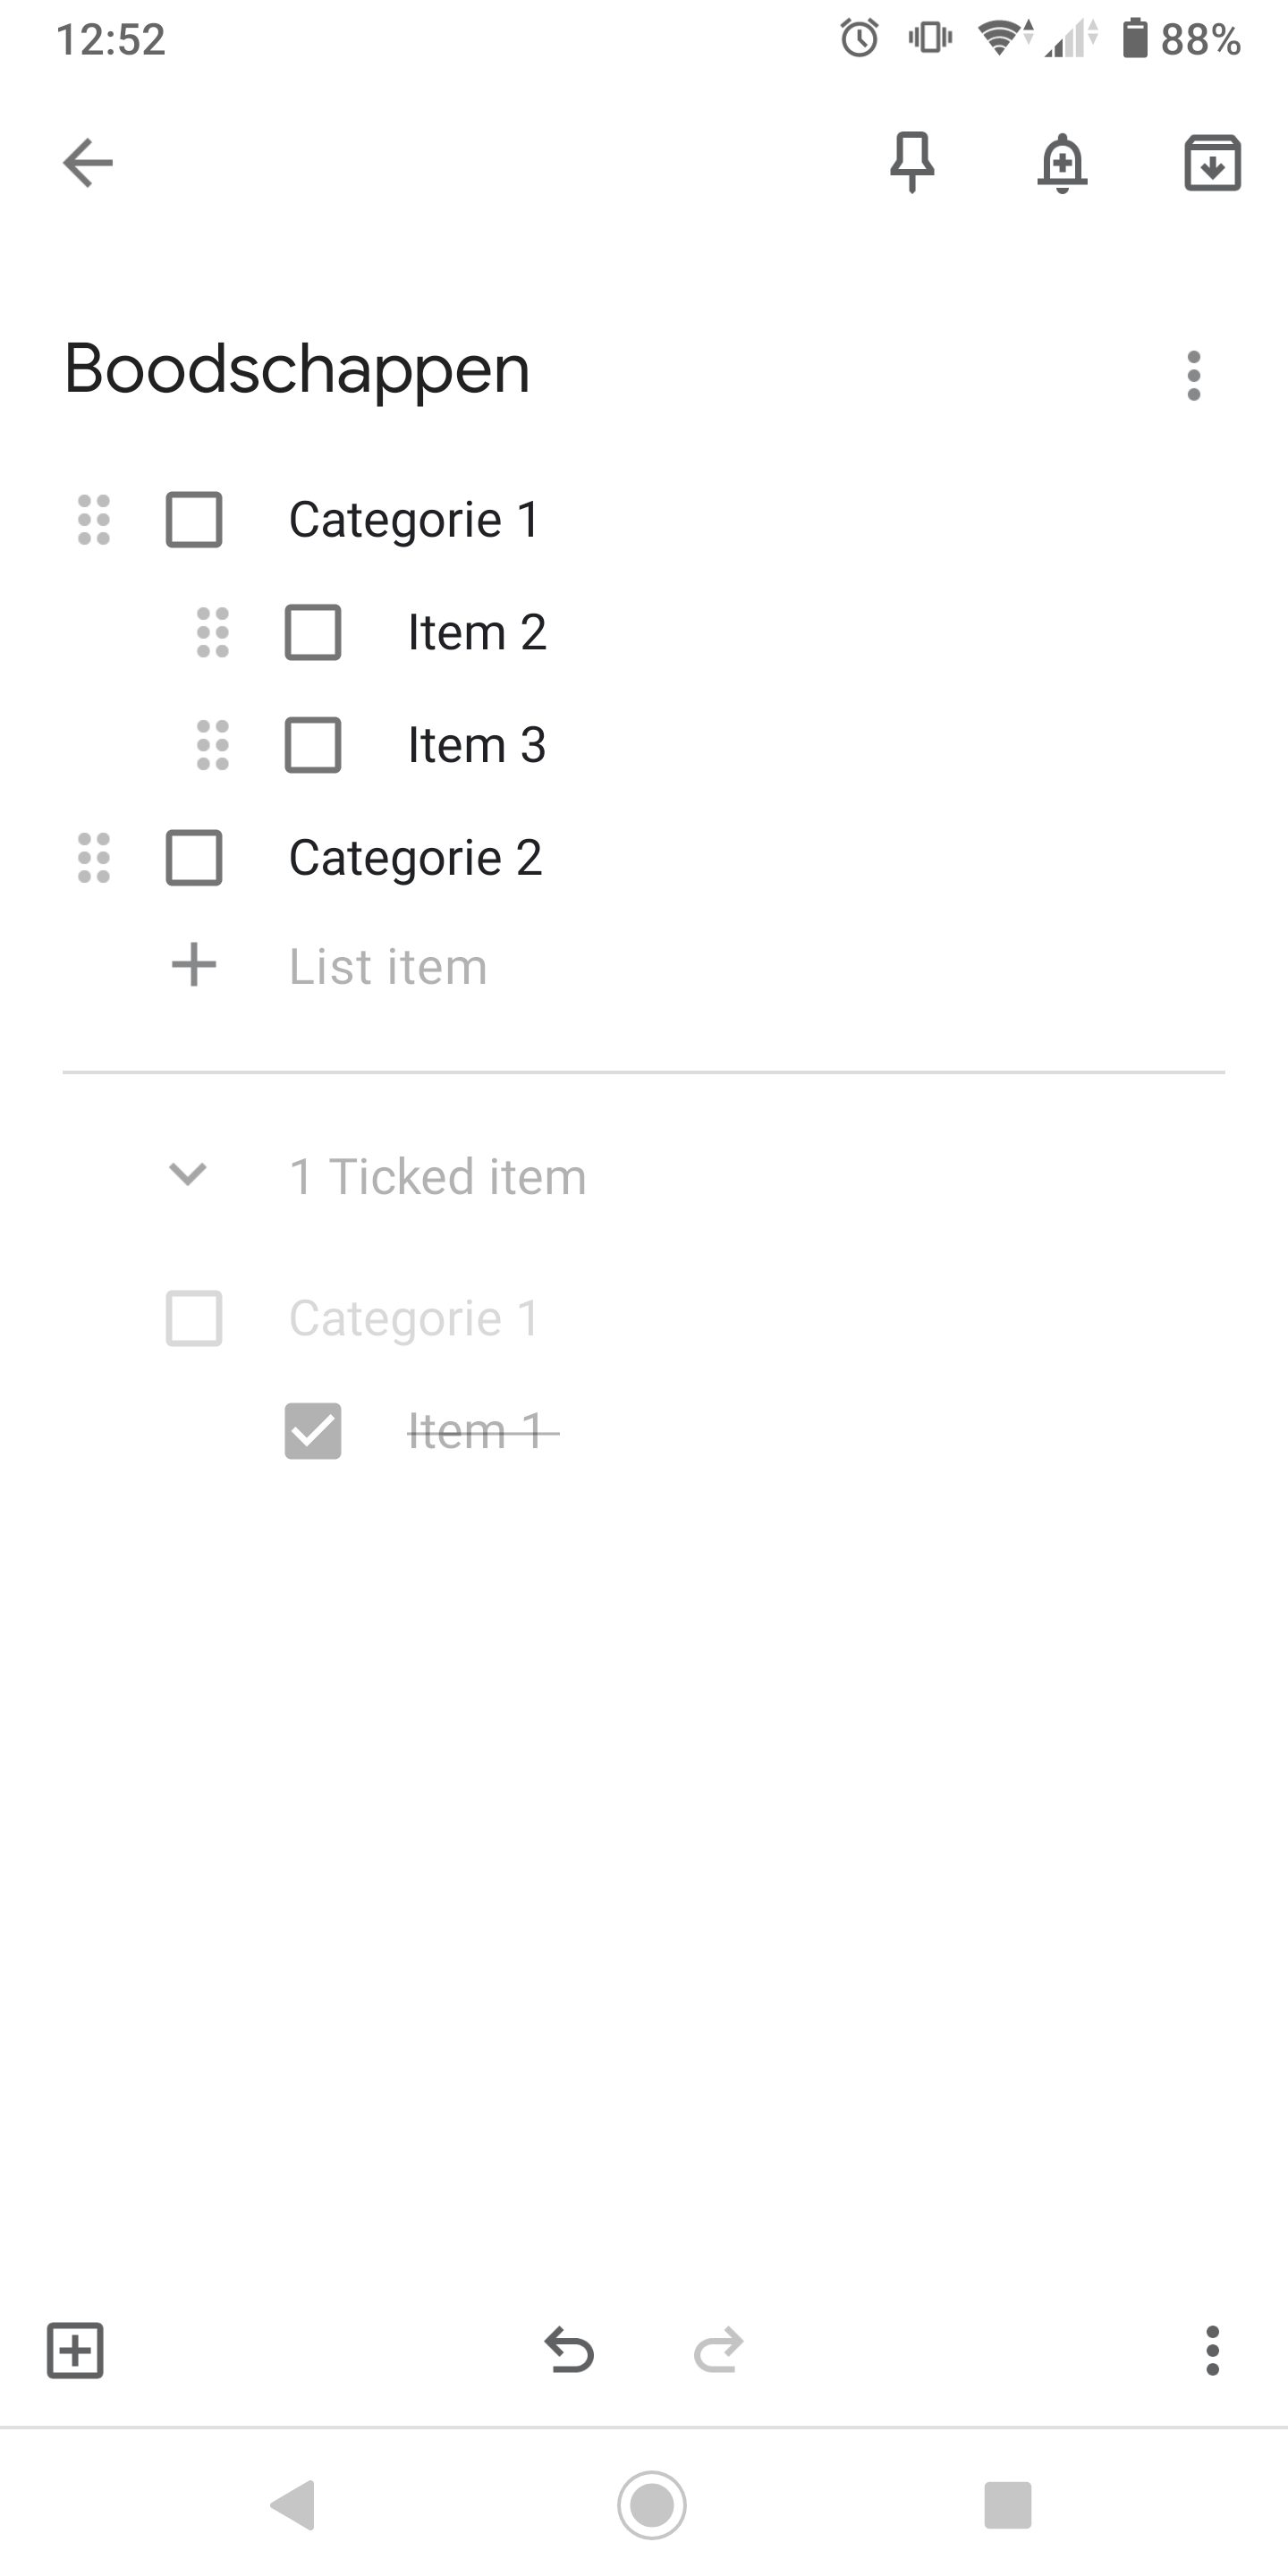Tick the top Categorie 1 checkbox
The height and width of the screenshot is (2576, 1288).
point(194,520)
